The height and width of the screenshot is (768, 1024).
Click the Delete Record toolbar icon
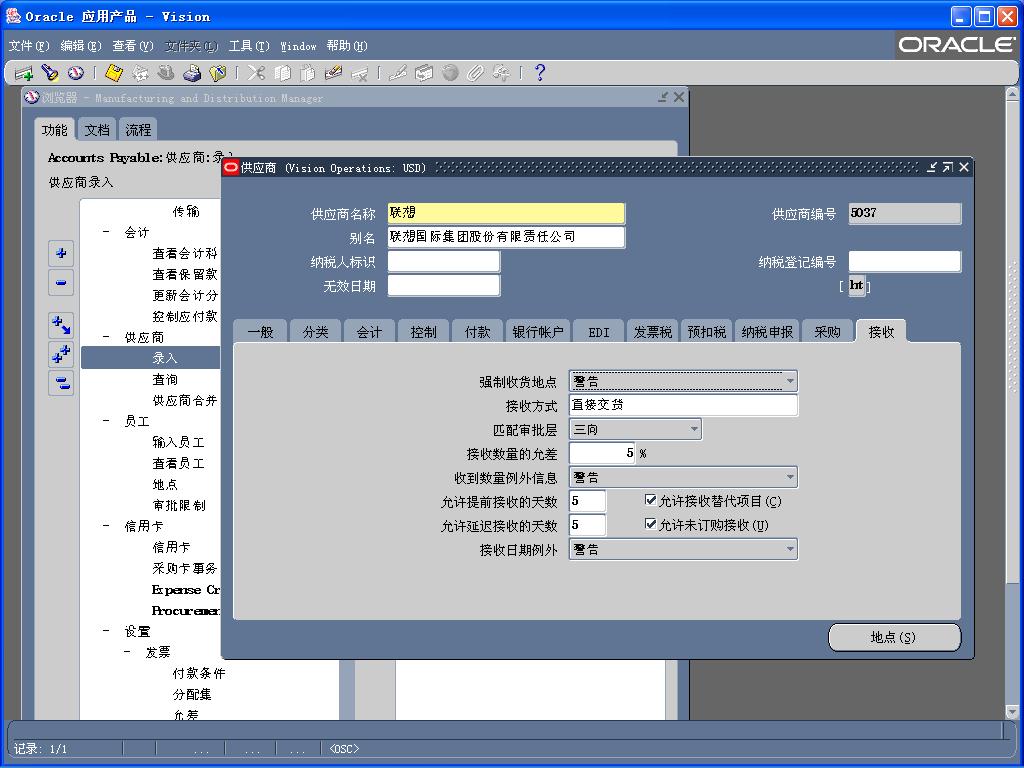tap(360, 73)
